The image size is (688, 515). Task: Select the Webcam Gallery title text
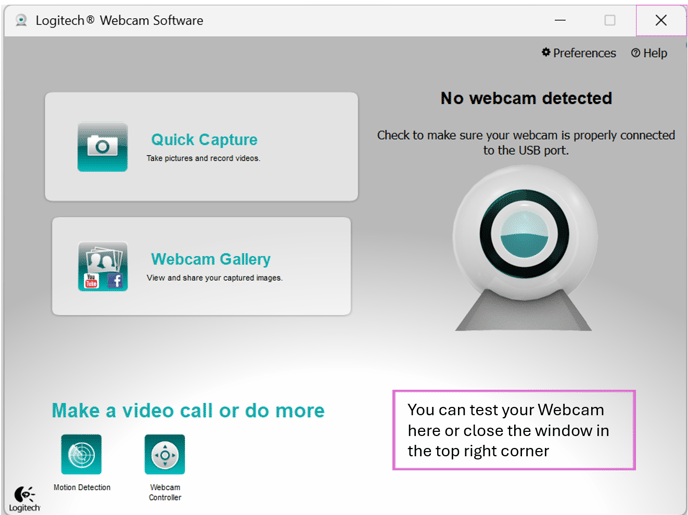coord(210,259)
